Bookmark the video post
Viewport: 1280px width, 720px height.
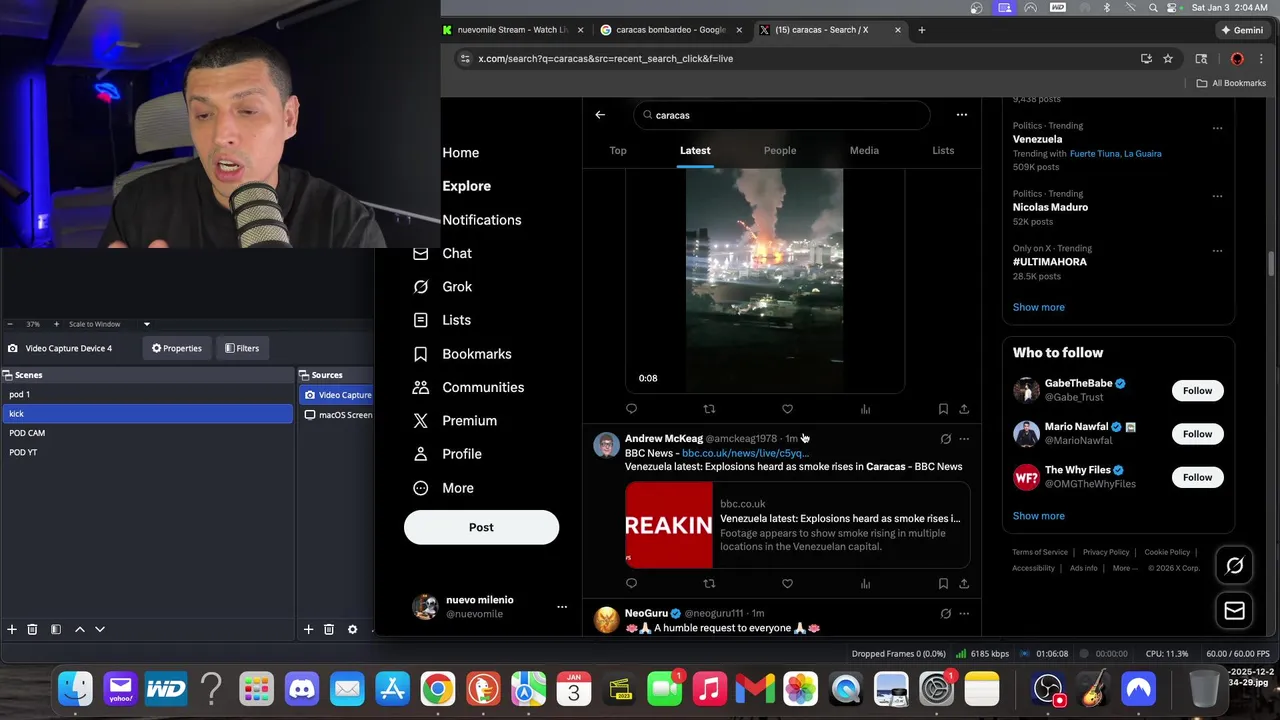pyautogui.click(x=943, y=409)
